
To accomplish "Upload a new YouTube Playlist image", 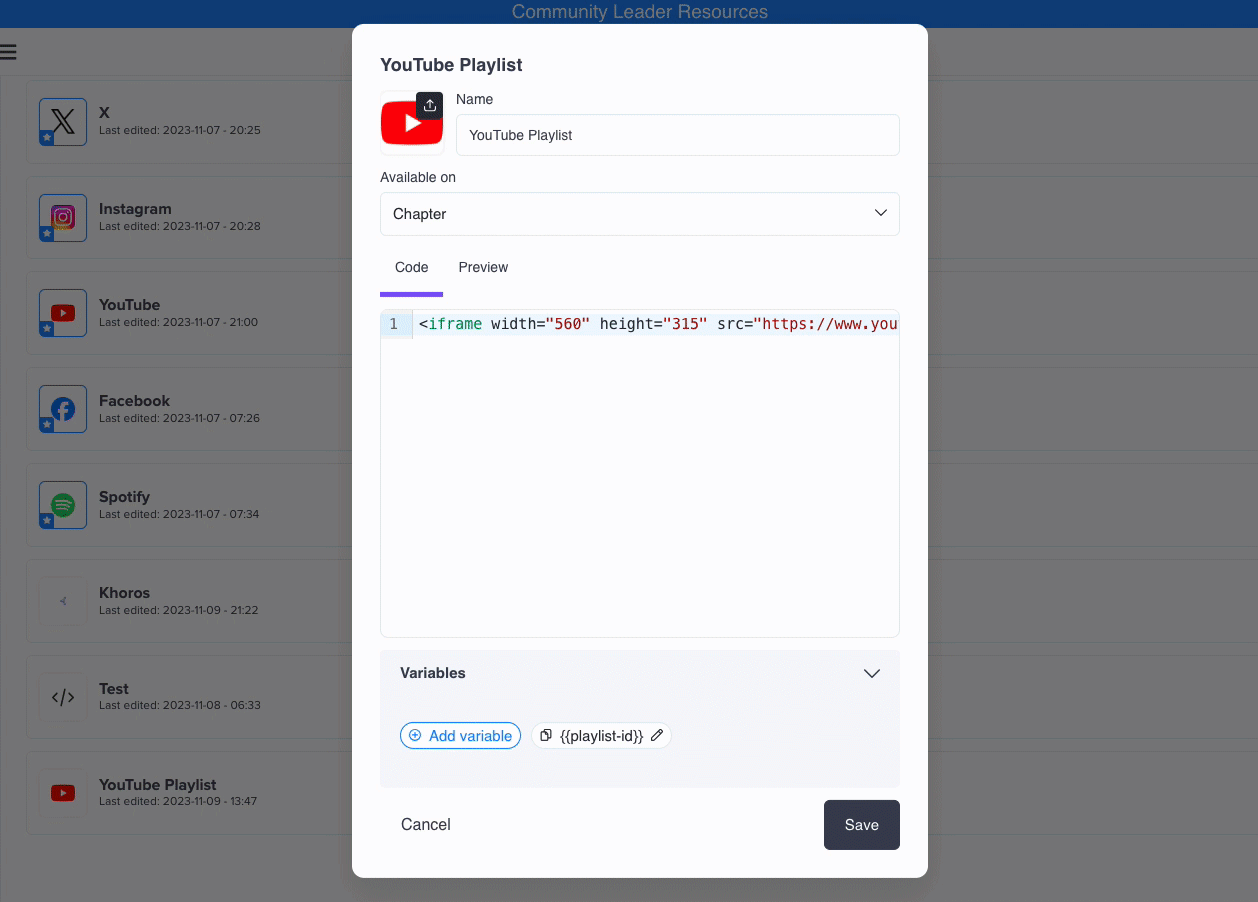I will tap(429, 105).
